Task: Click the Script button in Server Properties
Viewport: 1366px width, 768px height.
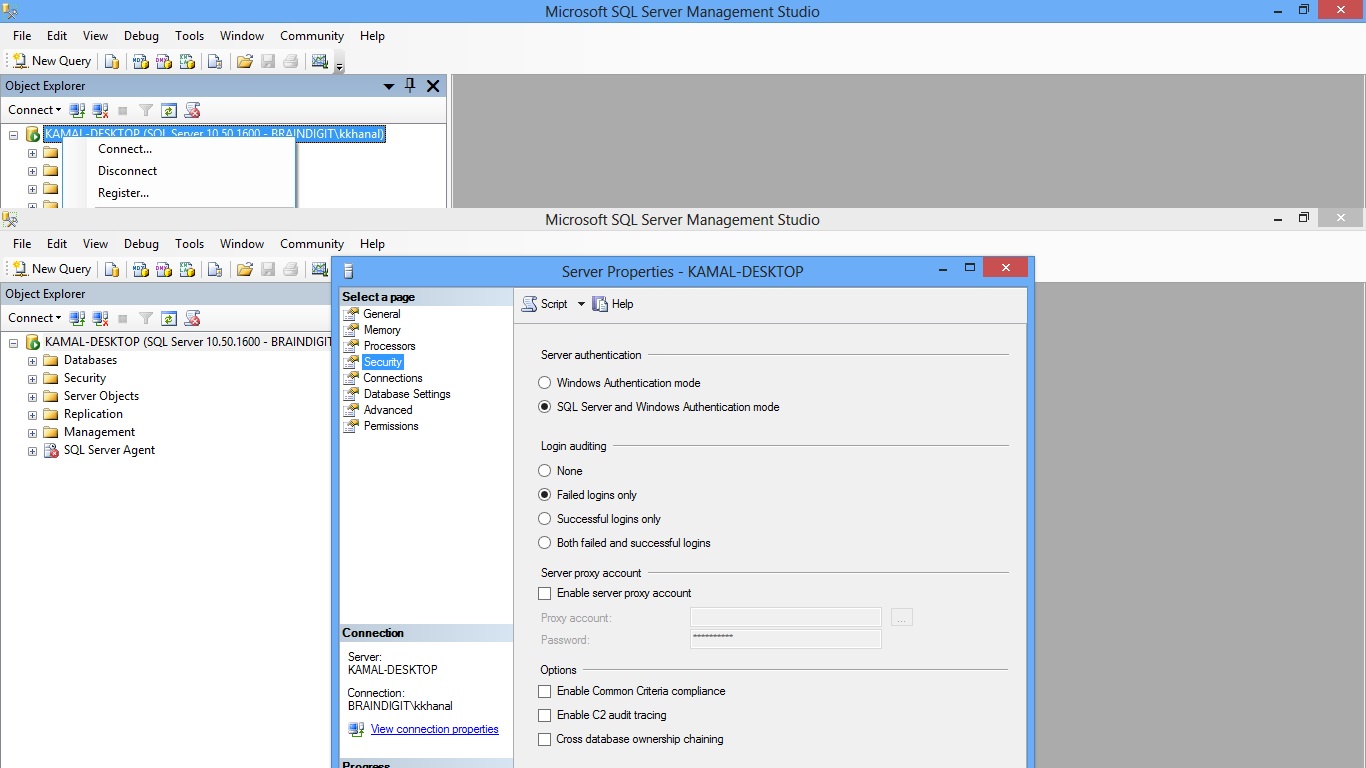Action: [x=545, y=304]
